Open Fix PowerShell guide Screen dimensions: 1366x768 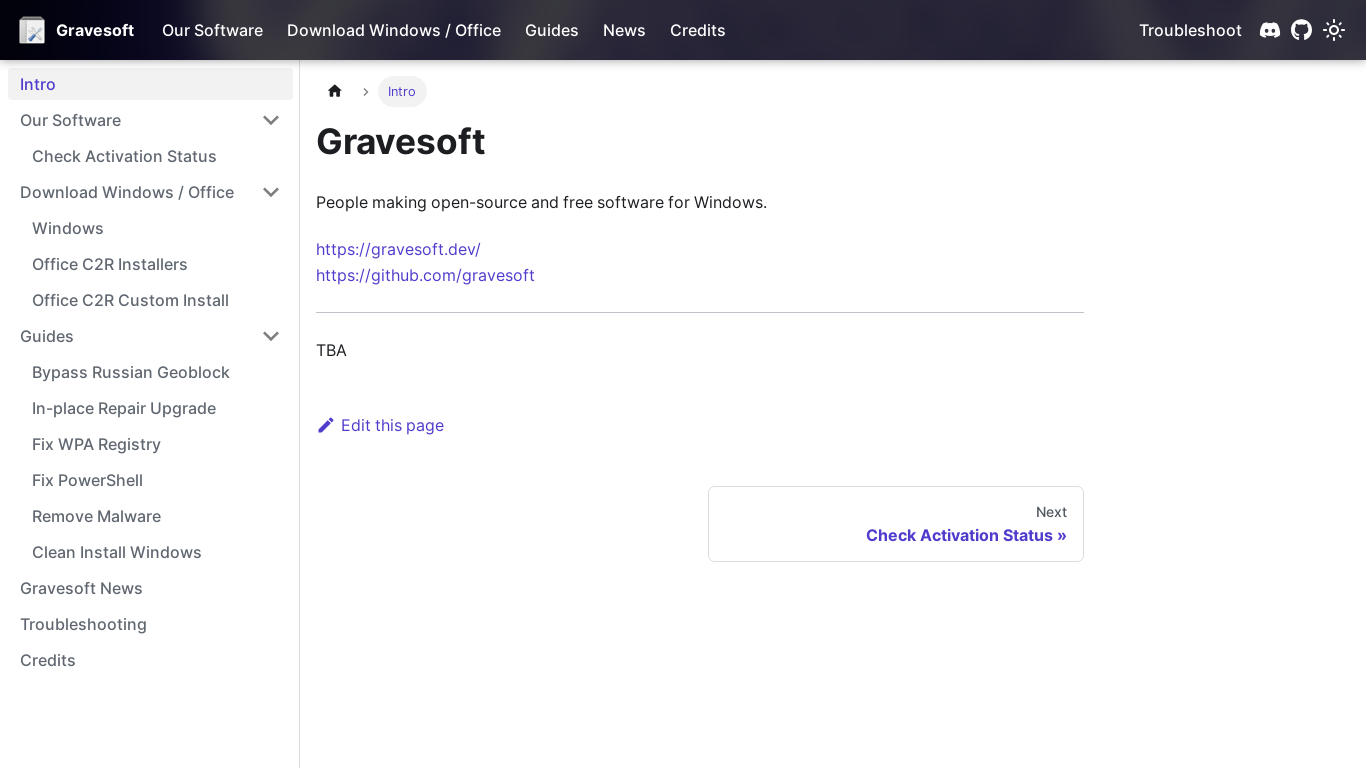click(87, 480)
